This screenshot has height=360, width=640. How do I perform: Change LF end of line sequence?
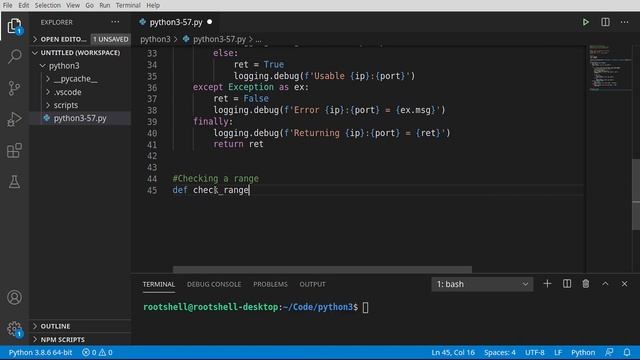[558, 352]
